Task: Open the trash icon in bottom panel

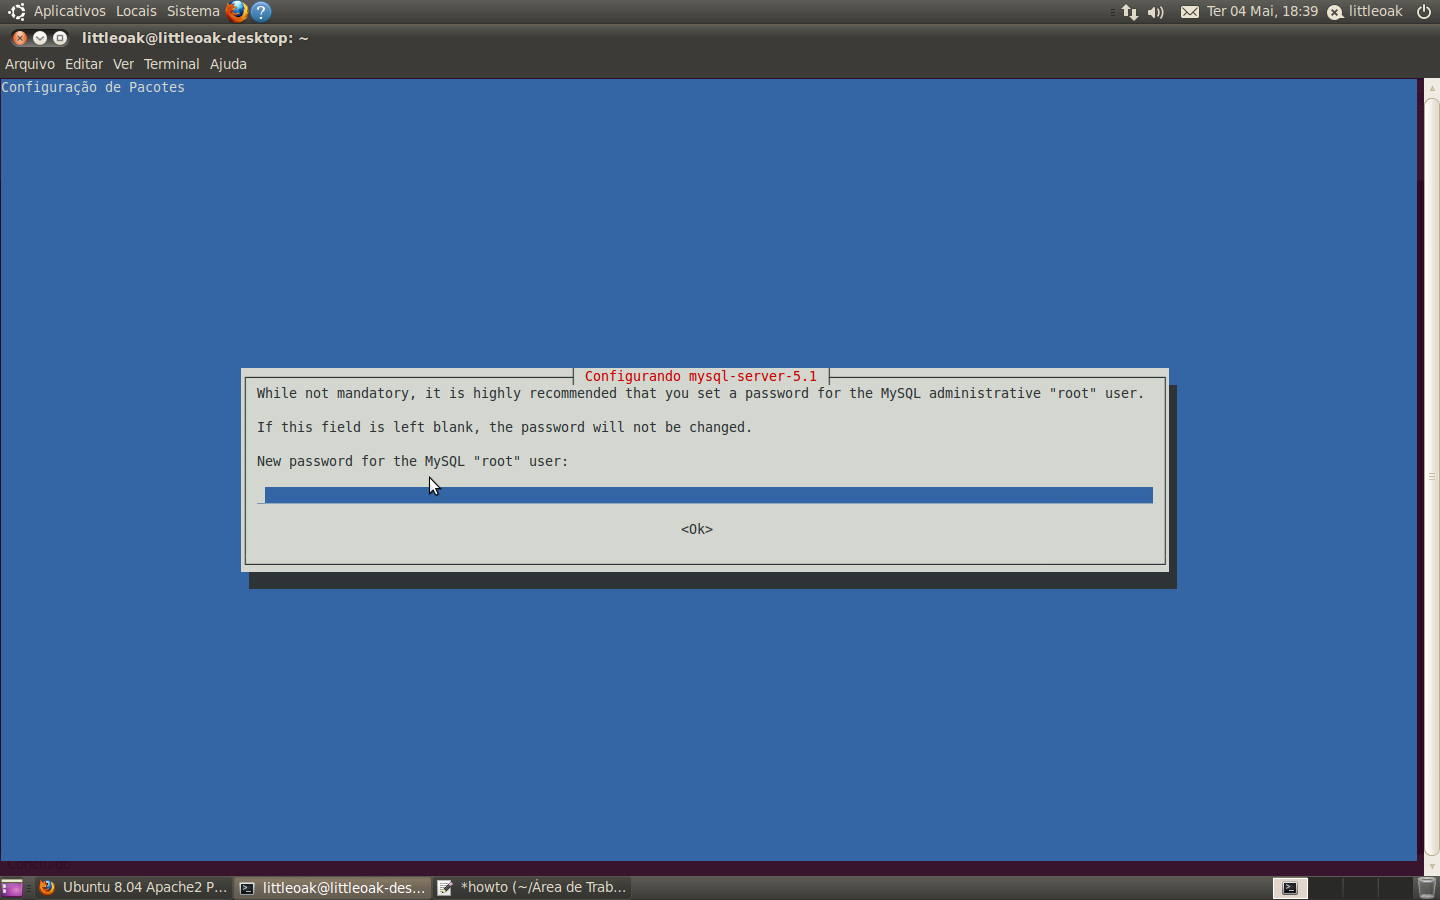Action: pyautogui.click(x=1426, y=887)
